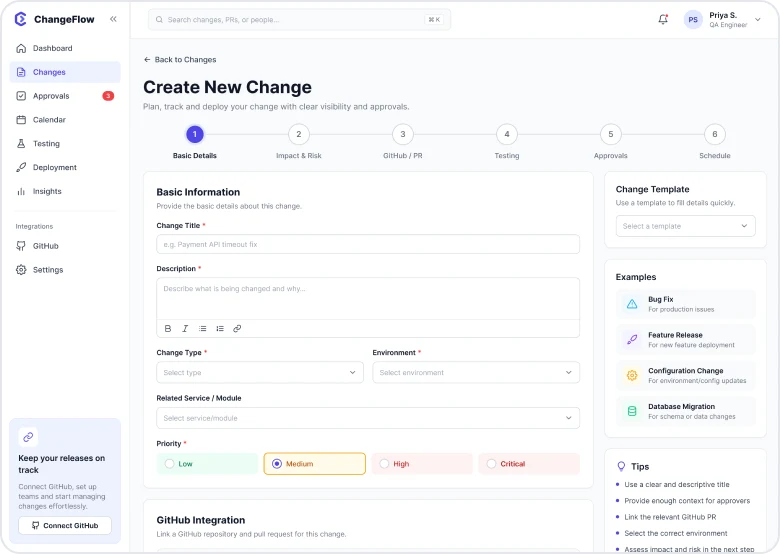
Task: Choose the Database Migration example
Action: click(x=685, y=411)
